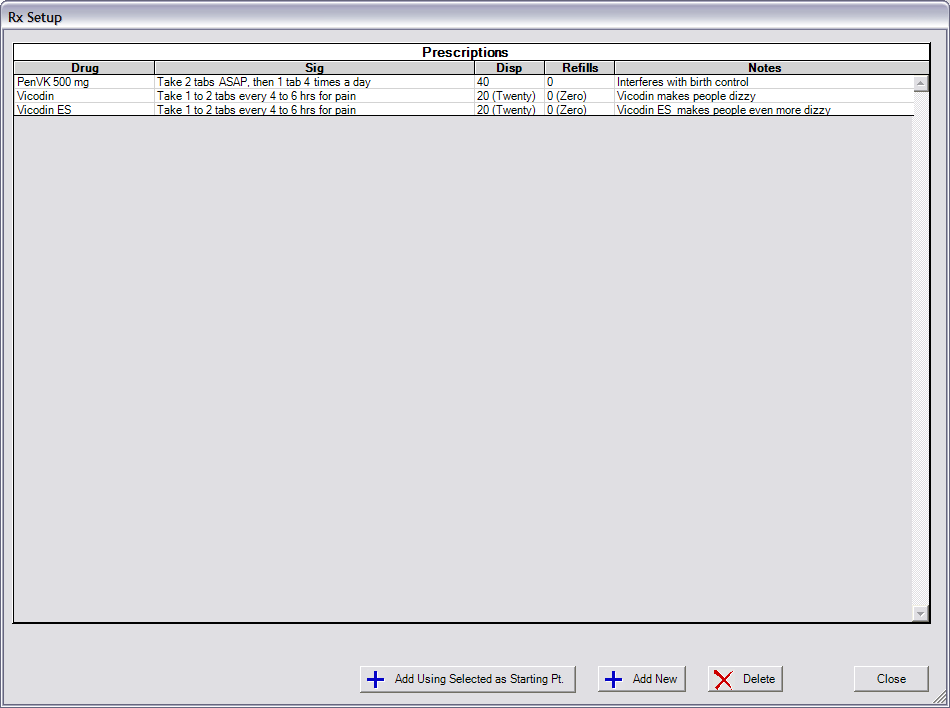Click Disp '20 (Twenty)' in Vicodin ES row
950x708 pixels.
509,110
